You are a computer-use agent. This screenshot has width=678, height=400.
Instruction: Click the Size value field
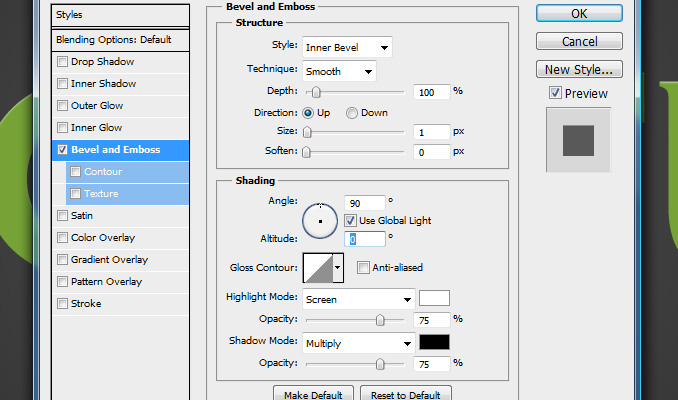point(432,132)
